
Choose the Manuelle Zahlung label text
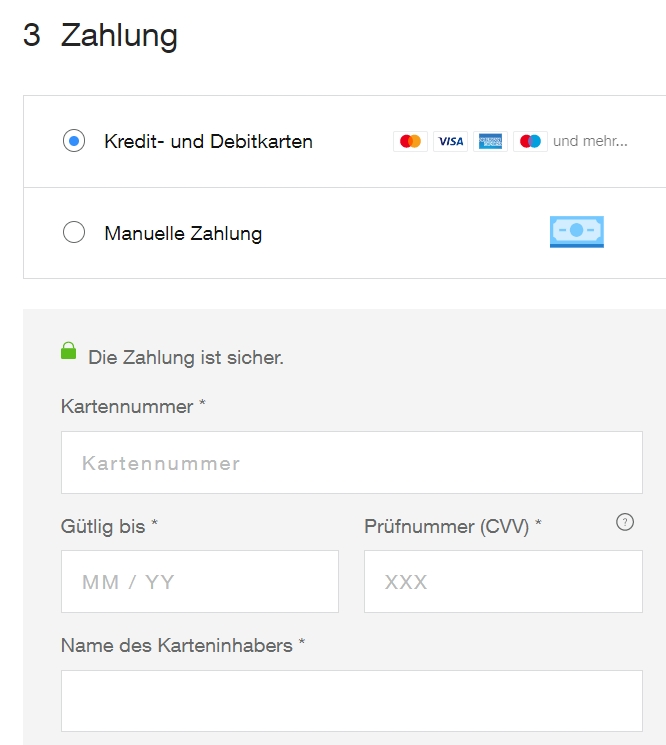click(183, 233)
